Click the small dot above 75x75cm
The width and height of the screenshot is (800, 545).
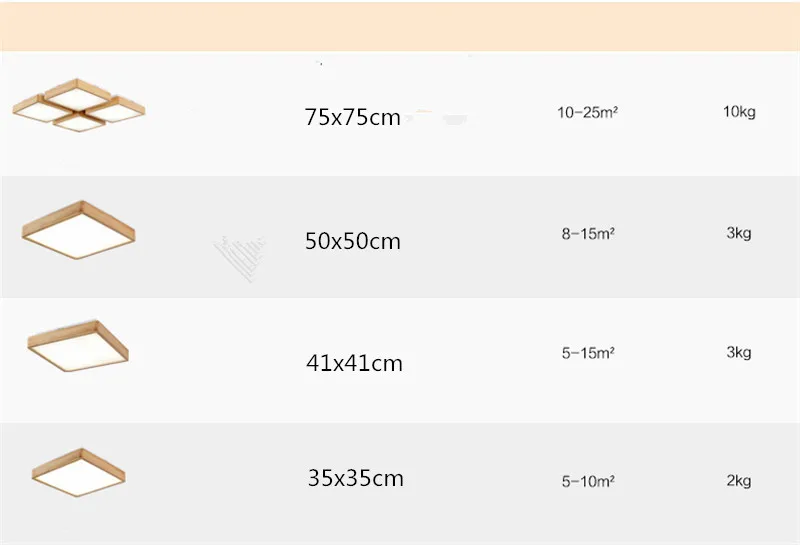[321, 63]
